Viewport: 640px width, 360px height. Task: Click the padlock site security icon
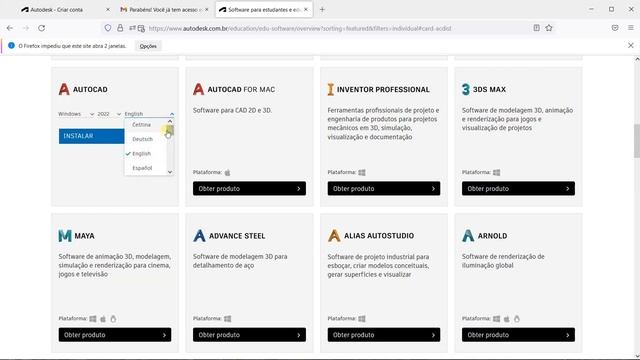(120, 28)
